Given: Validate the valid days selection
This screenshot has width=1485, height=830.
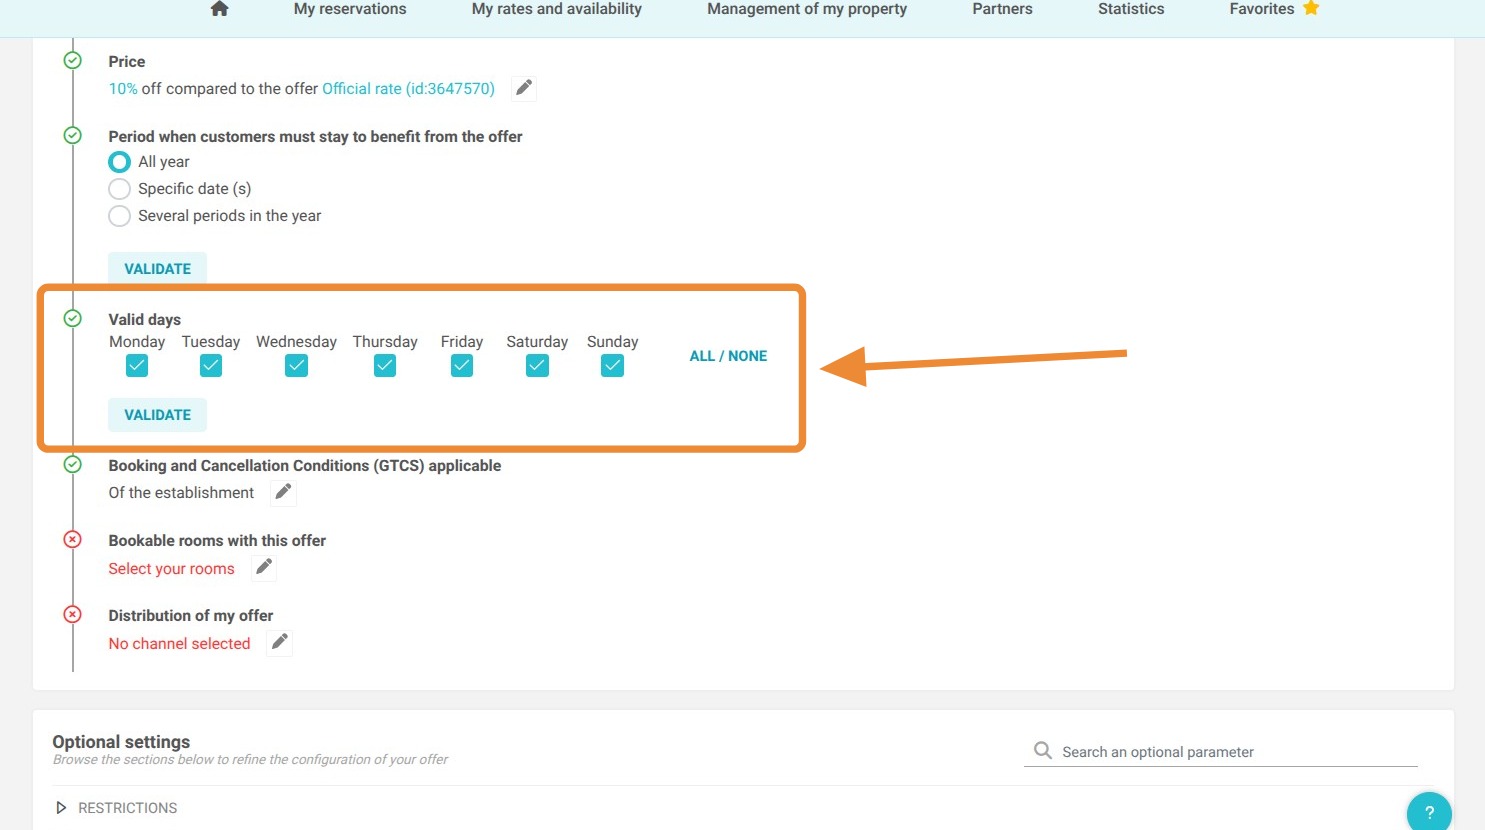Looking at the screenshot, I should point(157,415).
